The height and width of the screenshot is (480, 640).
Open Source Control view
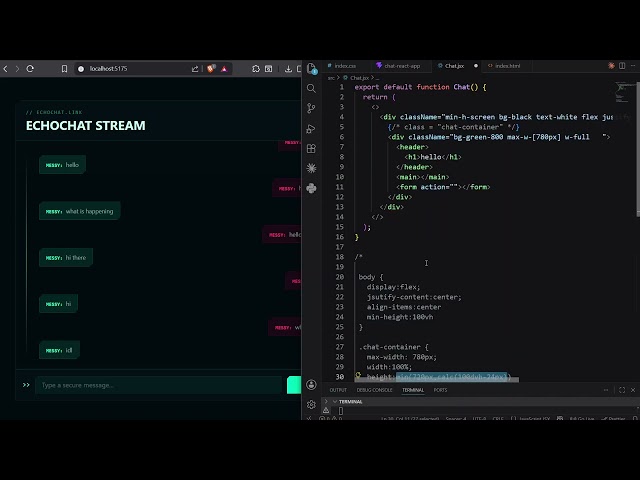click(x=311, y=108)
